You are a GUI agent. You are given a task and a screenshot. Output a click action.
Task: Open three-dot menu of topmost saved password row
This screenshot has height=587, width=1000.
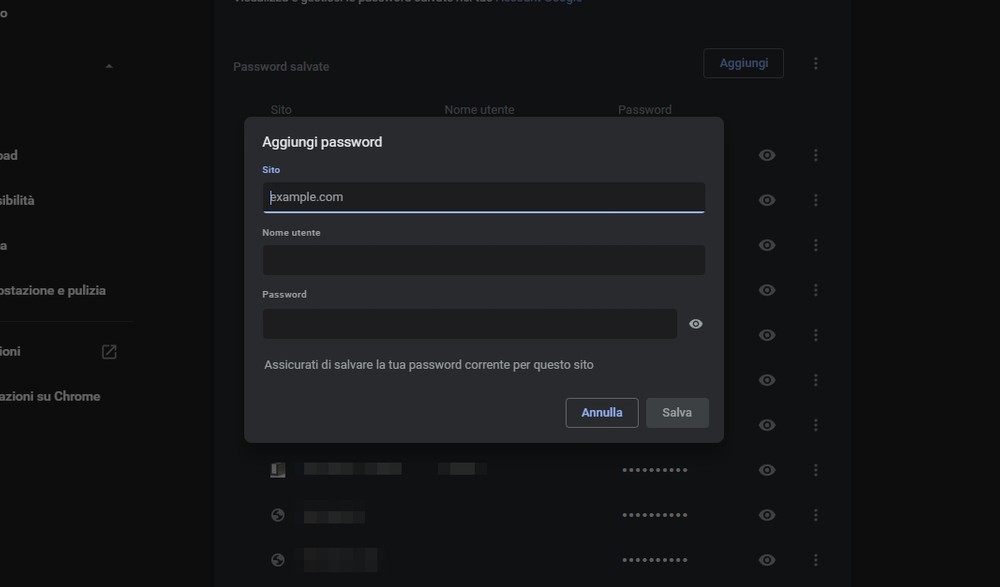point(816,155)
